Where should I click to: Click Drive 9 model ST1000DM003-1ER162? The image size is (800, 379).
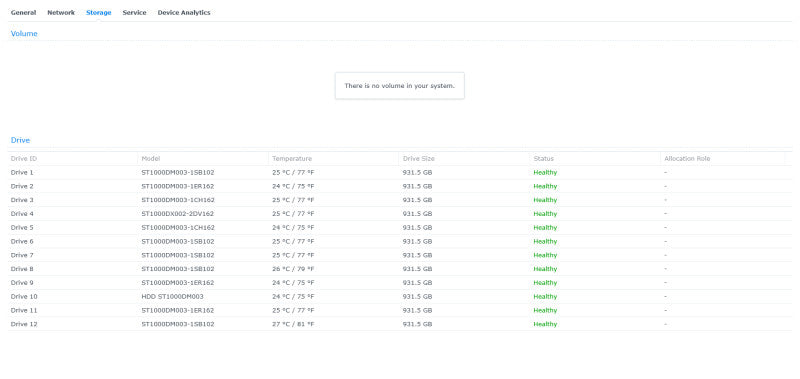click(x=178, y=283)
